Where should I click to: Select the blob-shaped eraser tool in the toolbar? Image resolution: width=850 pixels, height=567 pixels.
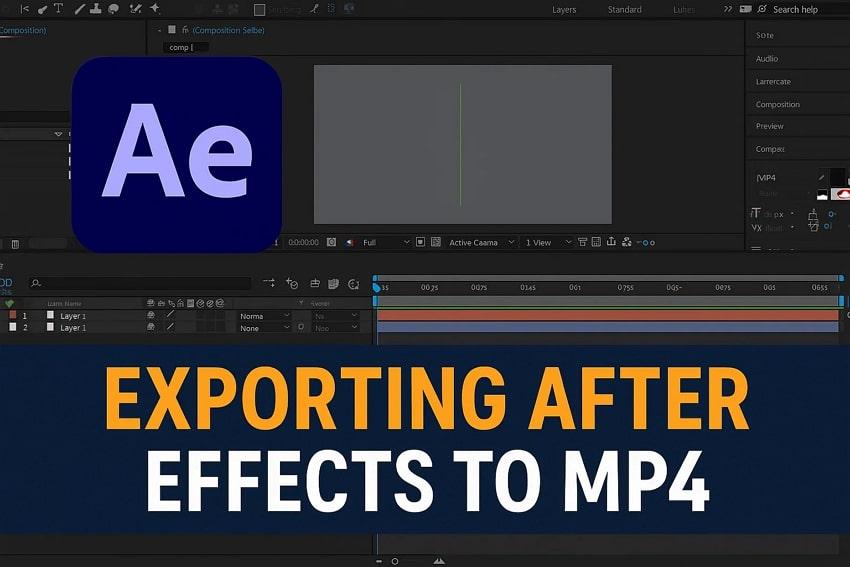coord(113,9)
